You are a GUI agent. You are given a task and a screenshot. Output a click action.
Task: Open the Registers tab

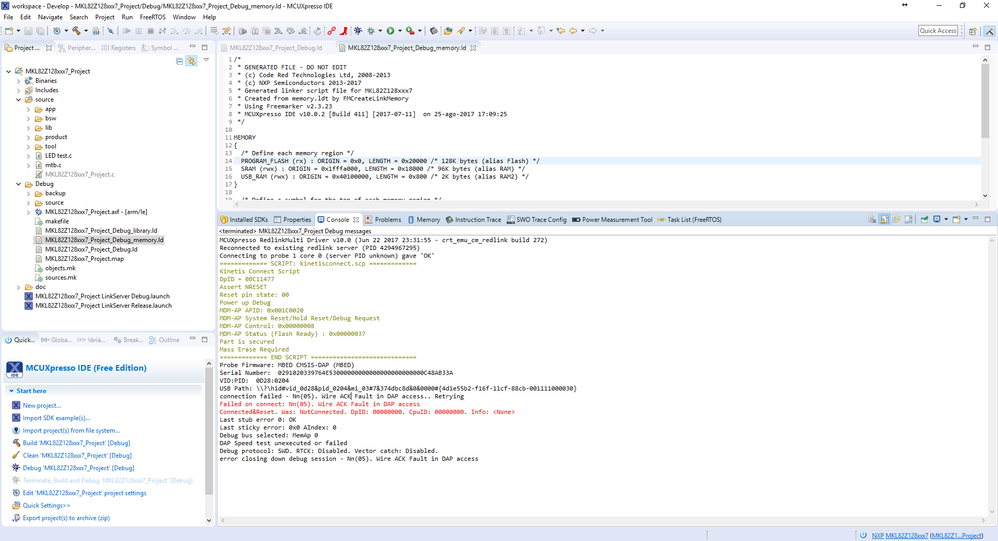pos(118,48)
